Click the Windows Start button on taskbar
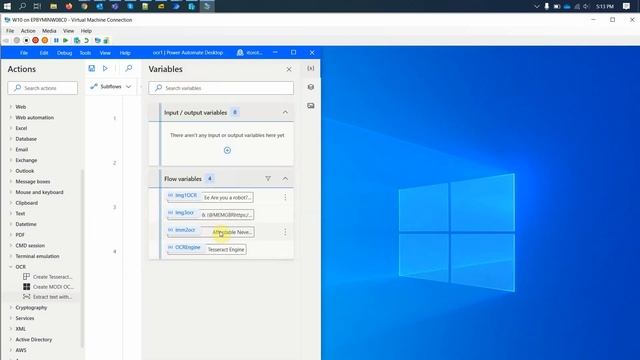Viewport: 640px width, 360px height. click(7, 6)
